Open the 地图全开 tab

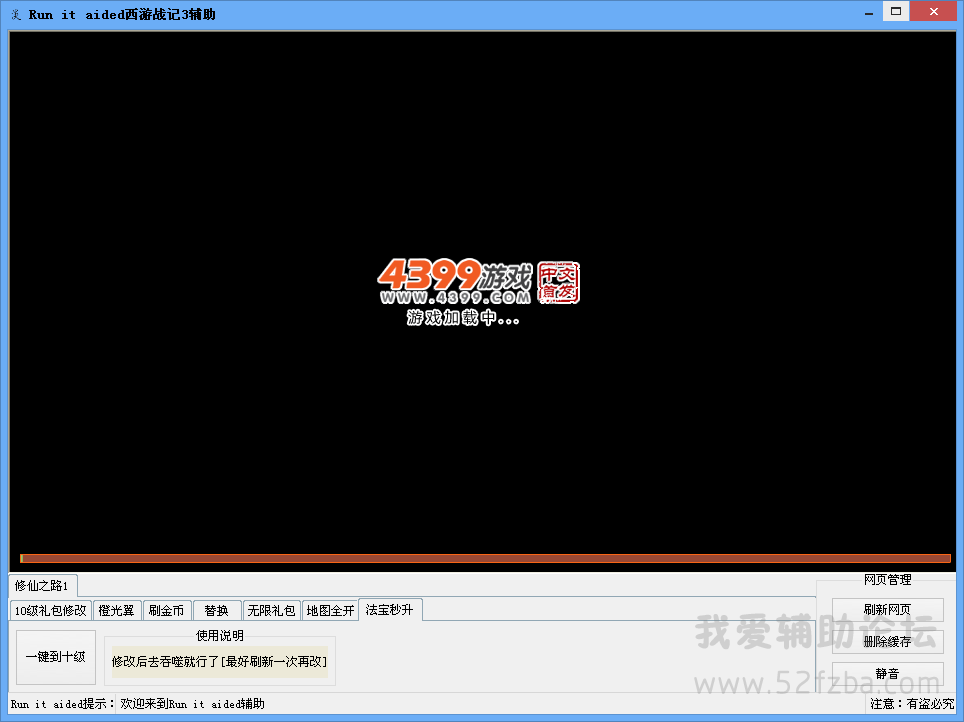(330, 611)
